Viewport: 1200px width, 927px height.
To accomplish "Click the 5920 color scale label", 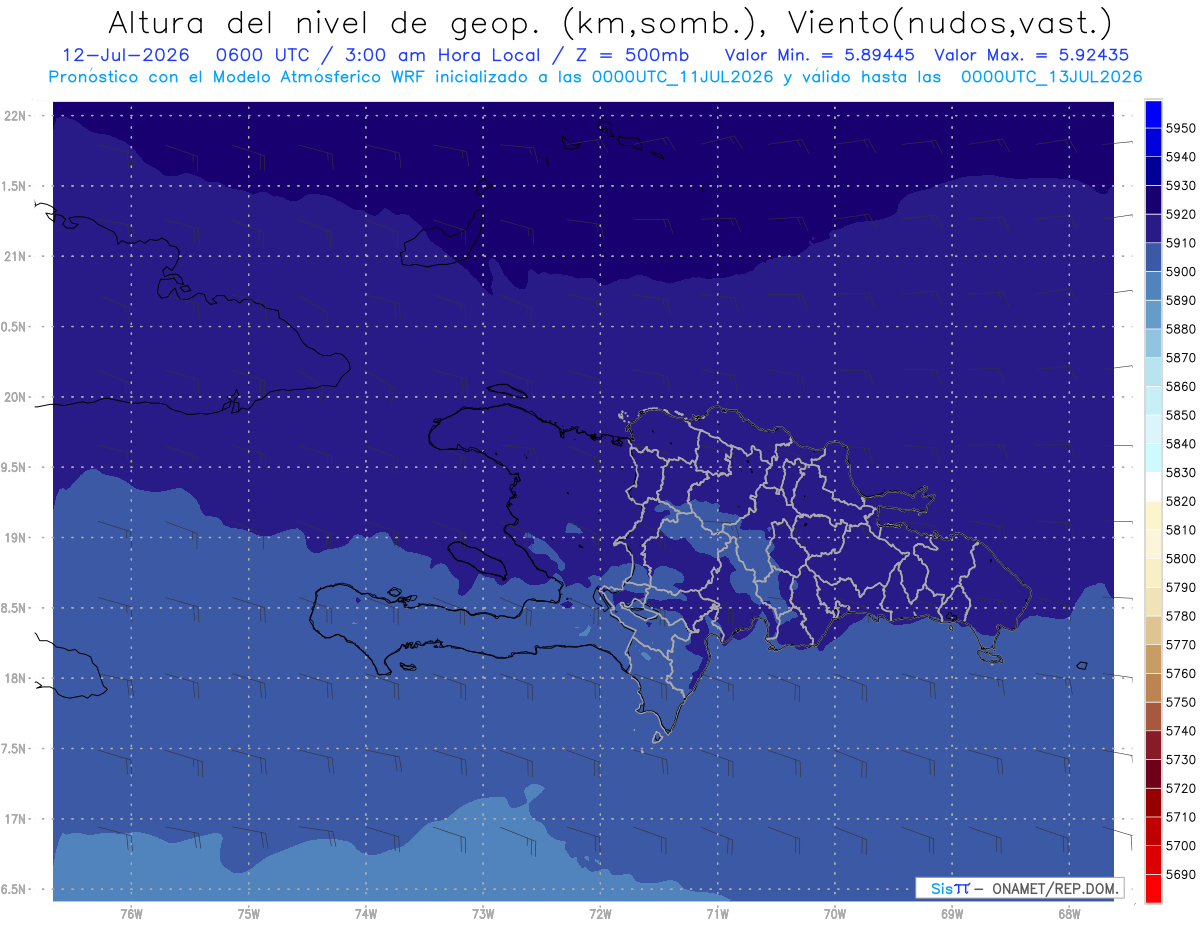I will pyautogui.click(x=1180, y=214).
